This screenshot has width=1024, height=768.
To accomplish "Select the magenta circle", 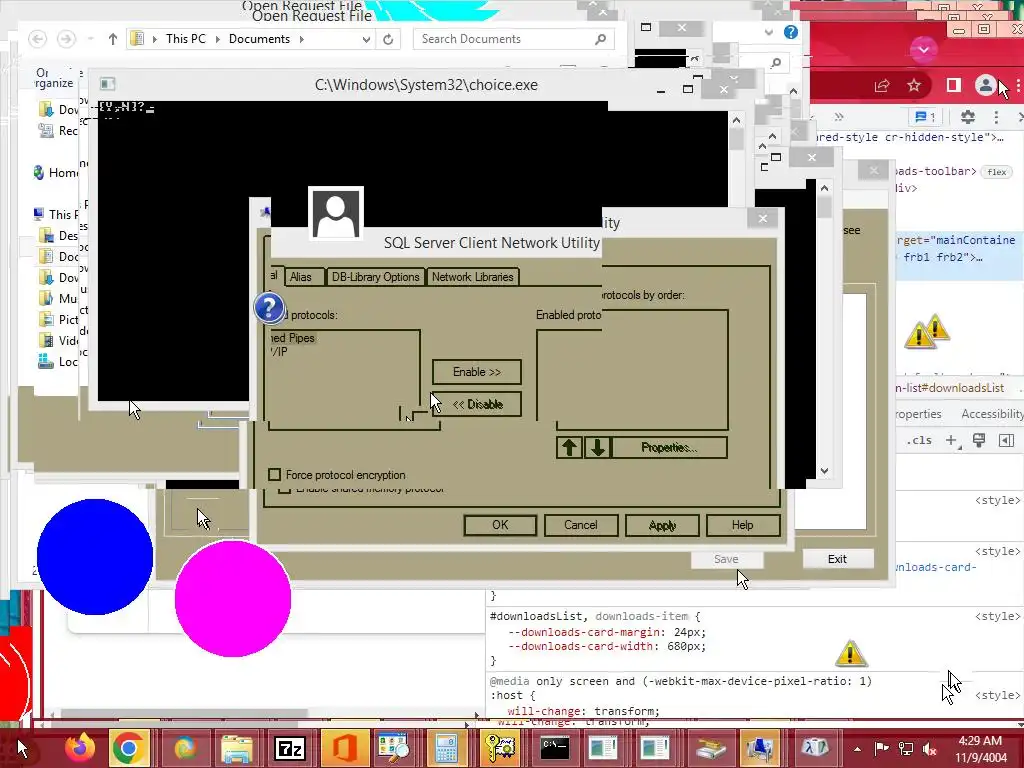I will (x=233, y=598).
